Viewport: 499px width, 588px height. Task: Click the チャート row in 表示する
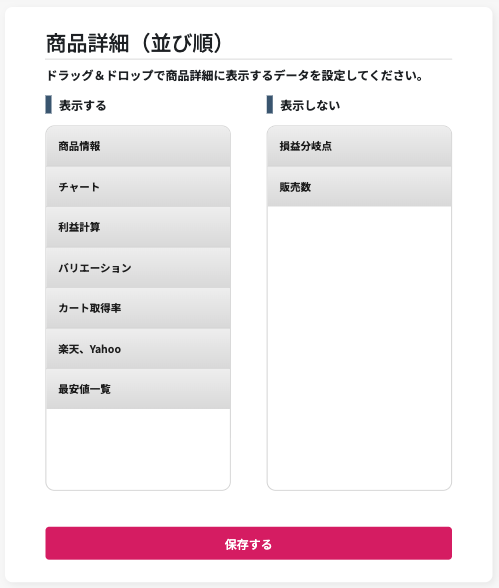[x=138, y=187]
